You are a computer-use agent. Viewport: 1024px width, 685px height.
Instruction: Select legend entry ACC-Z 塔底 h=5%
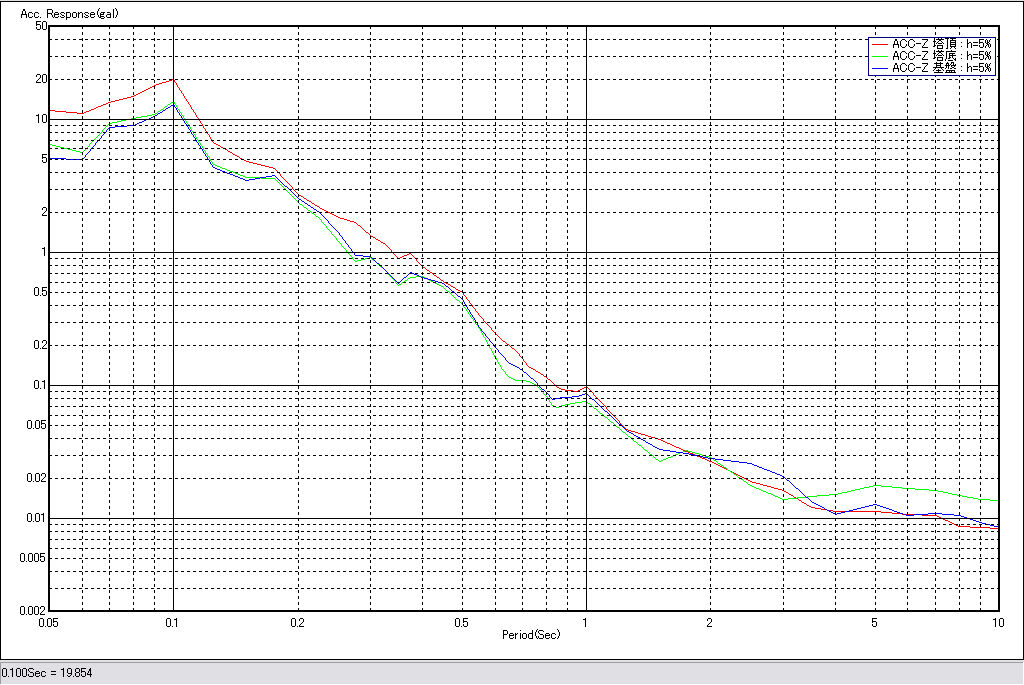(x=941, y=56)
